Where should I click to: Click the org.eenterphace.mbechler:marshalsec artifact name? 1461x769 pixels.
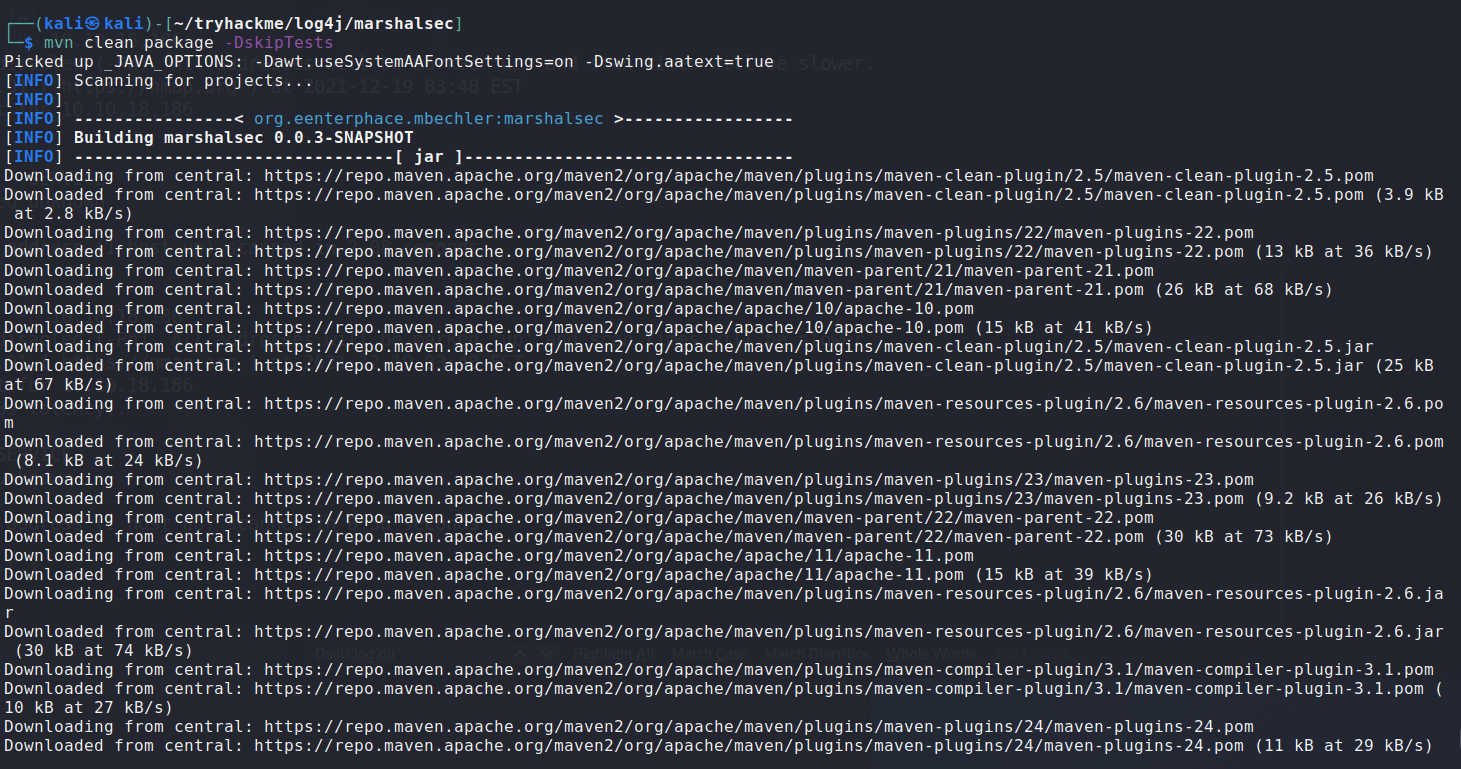(x=428, y=119)
